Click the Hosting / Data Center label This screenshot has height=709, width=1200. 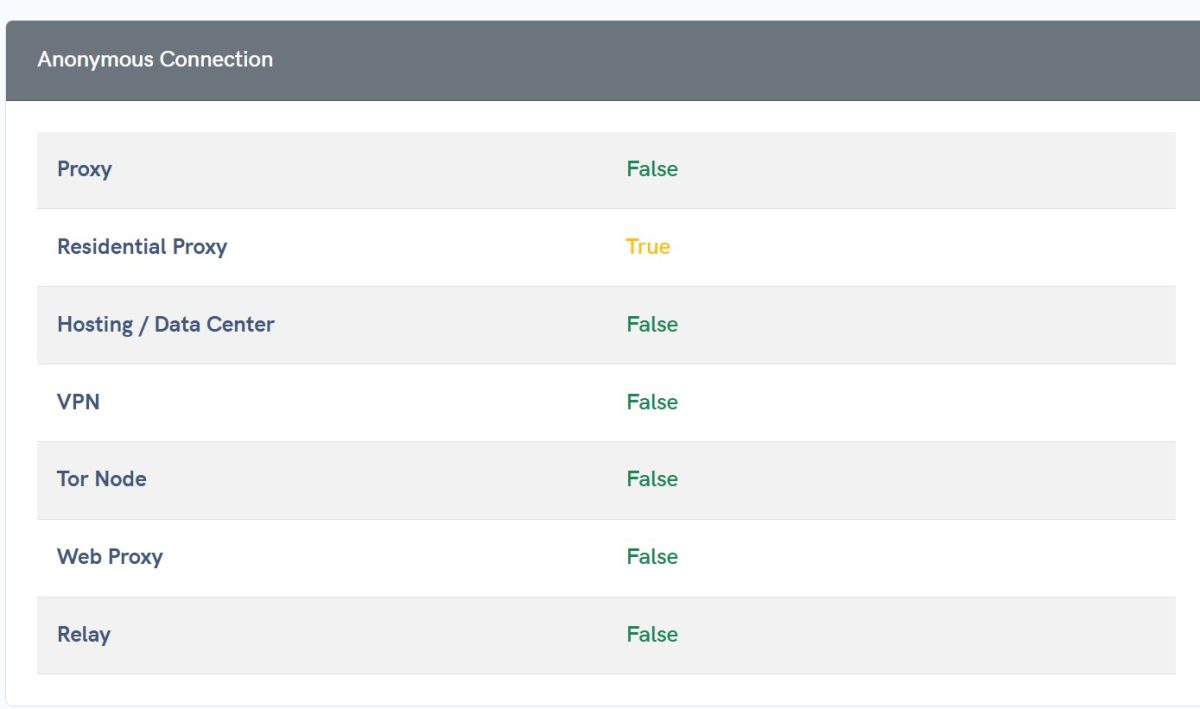165,324
